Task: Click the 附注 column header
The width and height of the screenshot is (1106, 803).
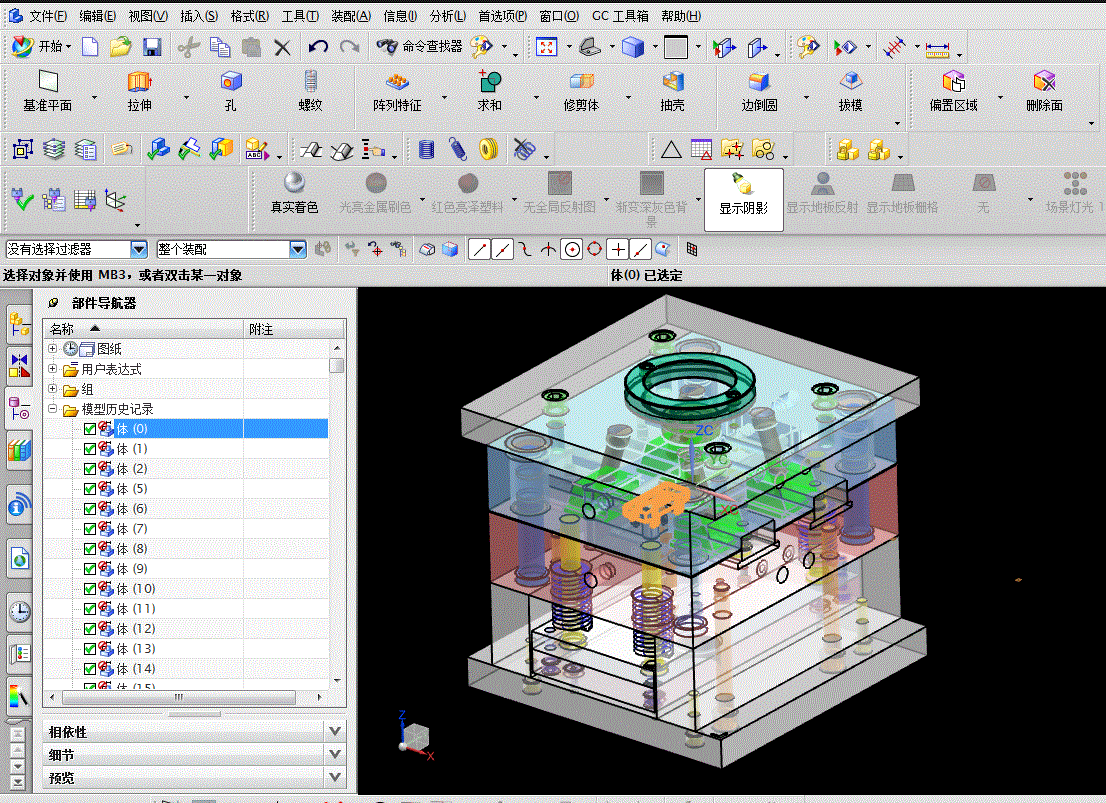Action: [294, 329]
